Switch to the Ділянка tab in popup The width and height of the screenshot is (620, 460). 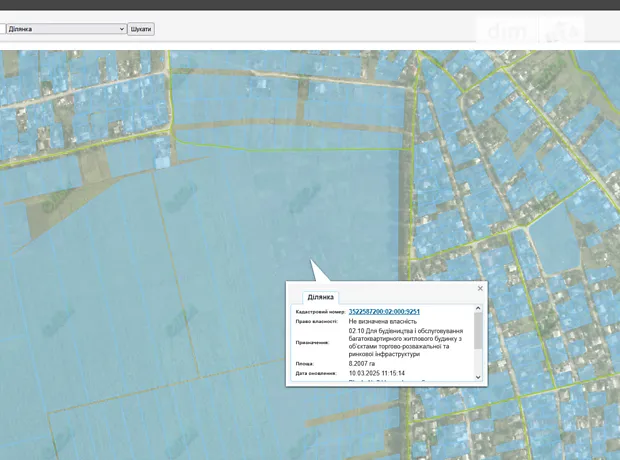pyautogui.click(x=322, y=297)
